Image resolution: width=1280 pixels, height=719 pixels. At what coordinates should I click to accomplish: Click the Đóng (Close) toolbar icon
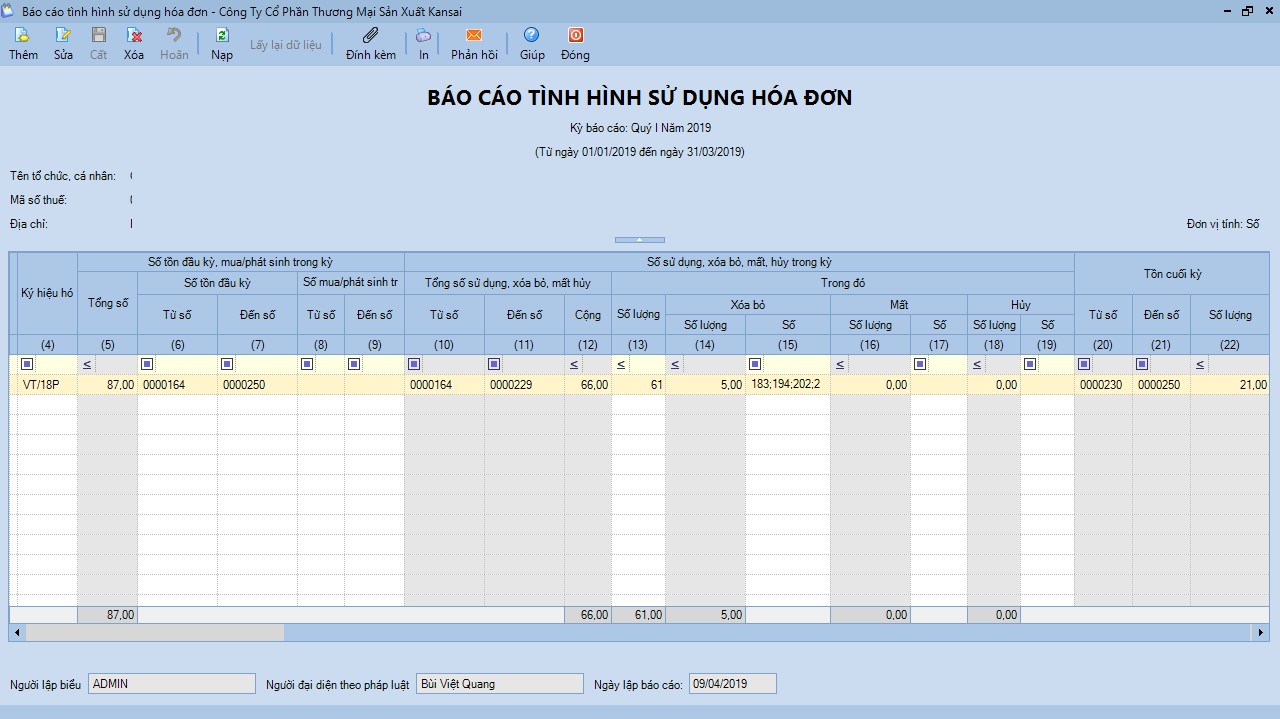pyautogui.click(x=575, y=36)
